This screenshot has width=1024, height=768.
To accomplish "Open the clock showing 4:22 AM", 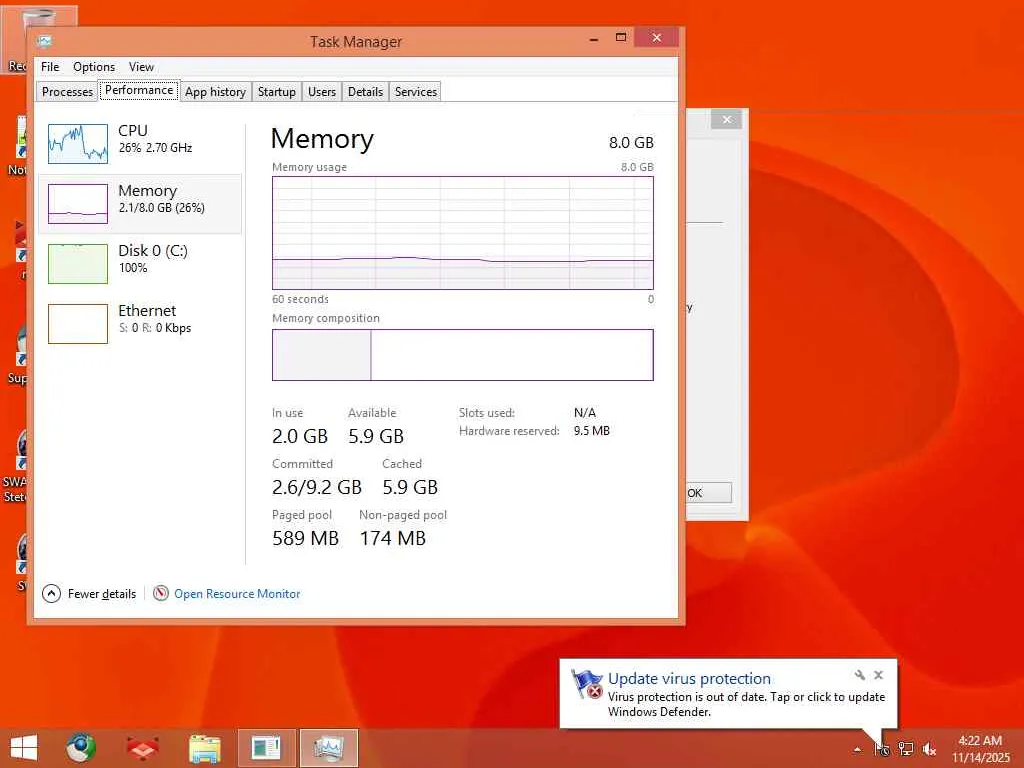I will [x=980, y=748].
